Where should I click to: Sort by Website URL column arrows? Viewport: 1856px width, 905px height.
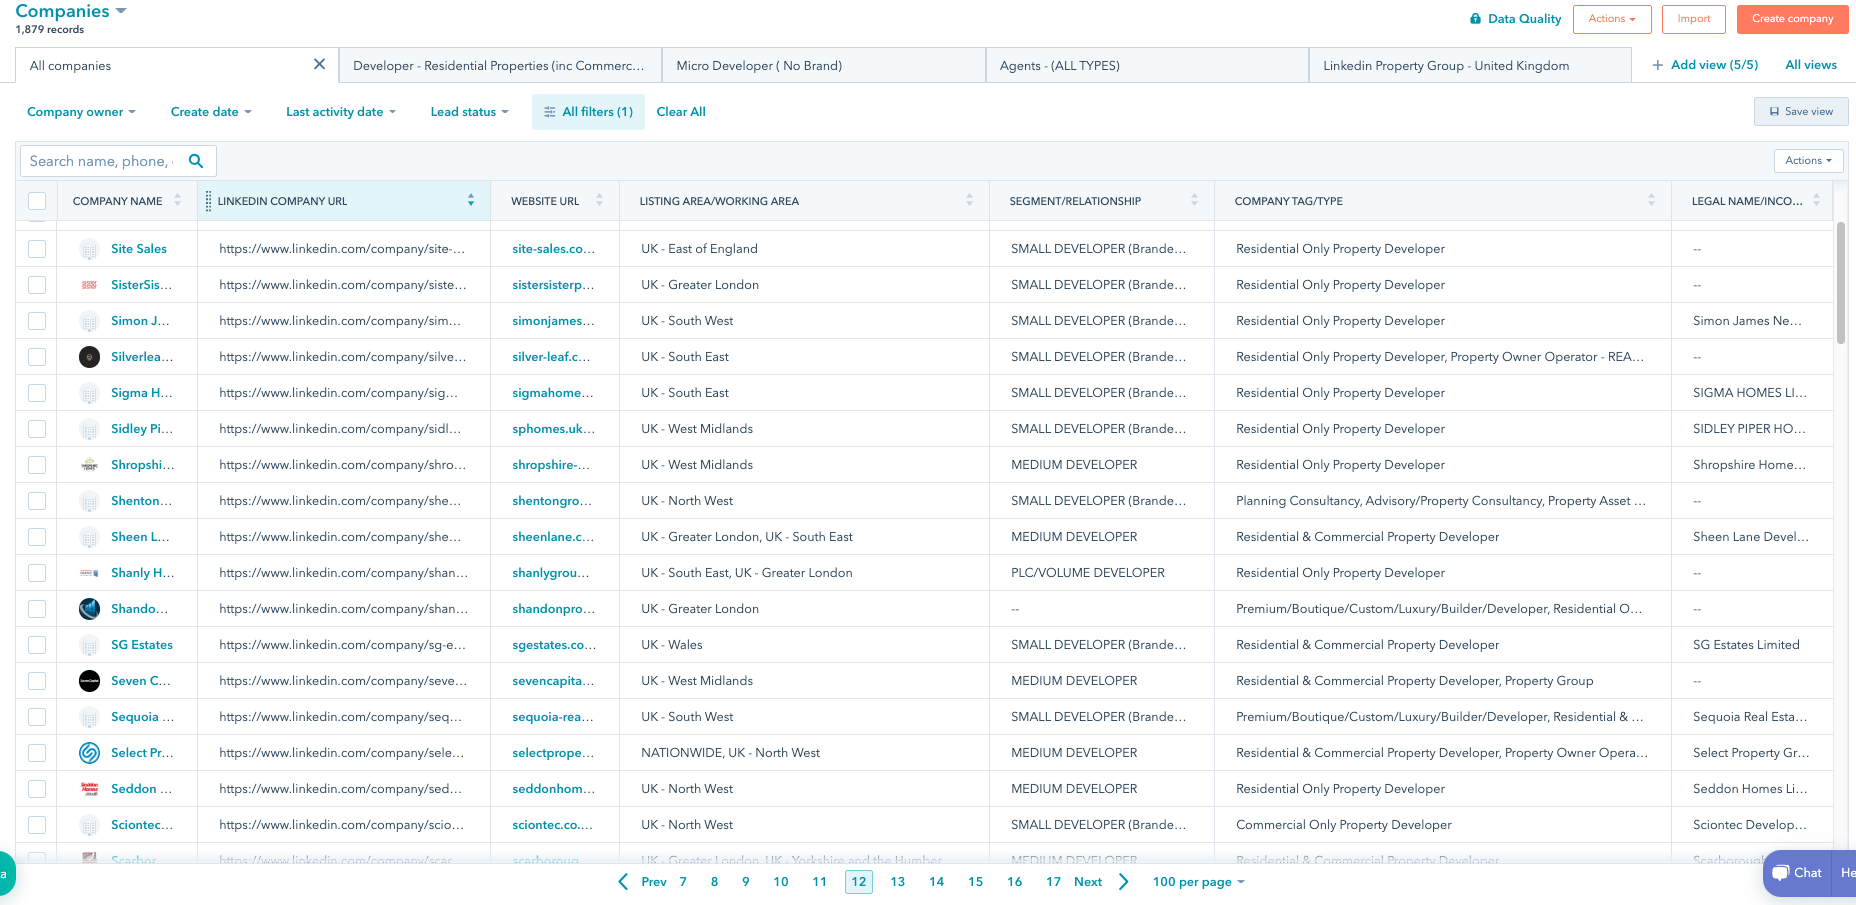pyautogui.click(x=599, y=201)
